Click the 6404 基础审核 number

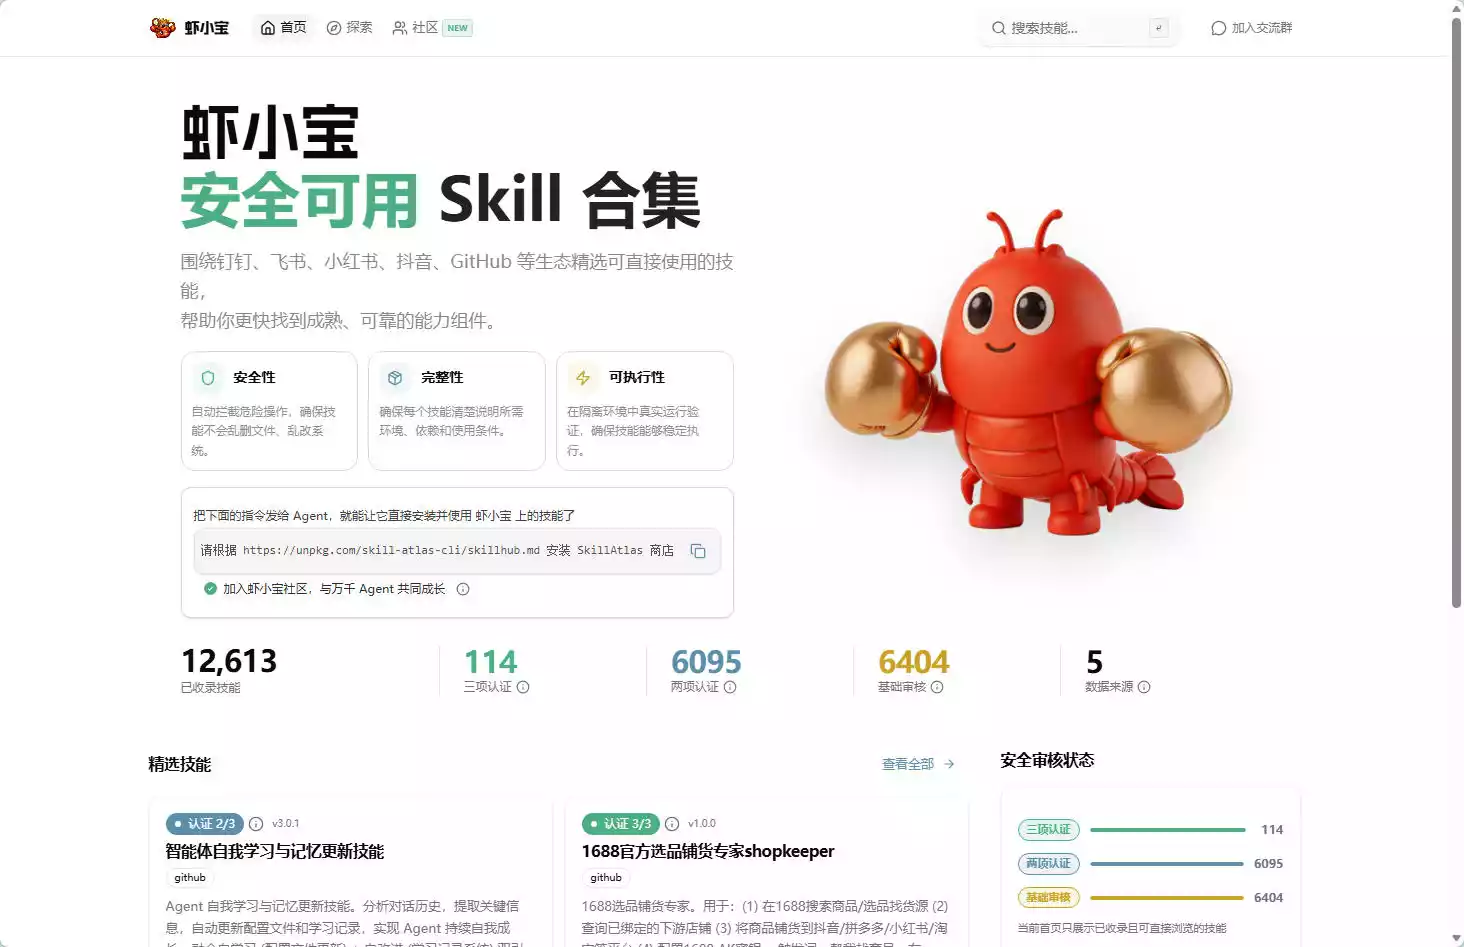[x=913, y=662]
